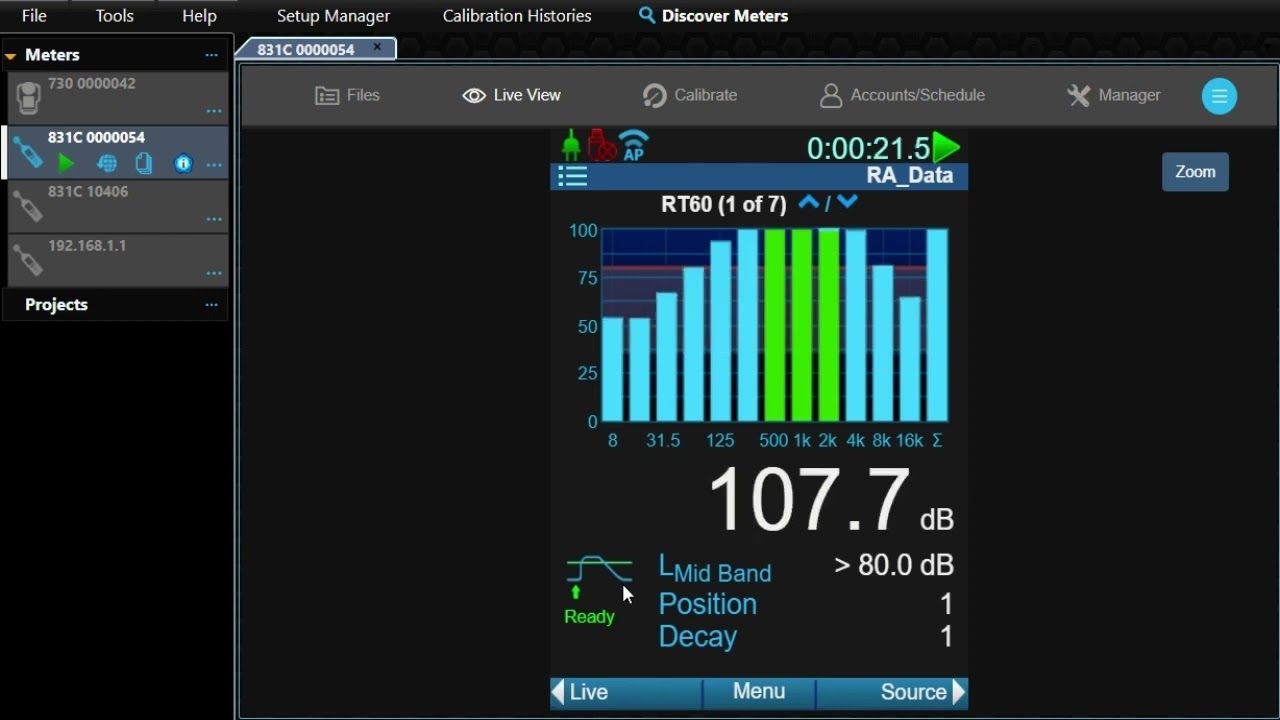Click the Zoom button
Image resolution: width=1280 pixels, height=720 pixels.
coord(1195,172)
